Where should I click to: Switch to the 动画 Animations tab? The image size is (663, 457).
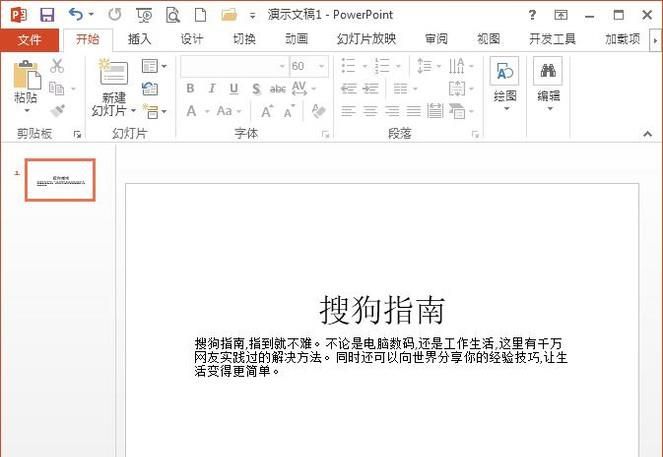tap(296, 39)
